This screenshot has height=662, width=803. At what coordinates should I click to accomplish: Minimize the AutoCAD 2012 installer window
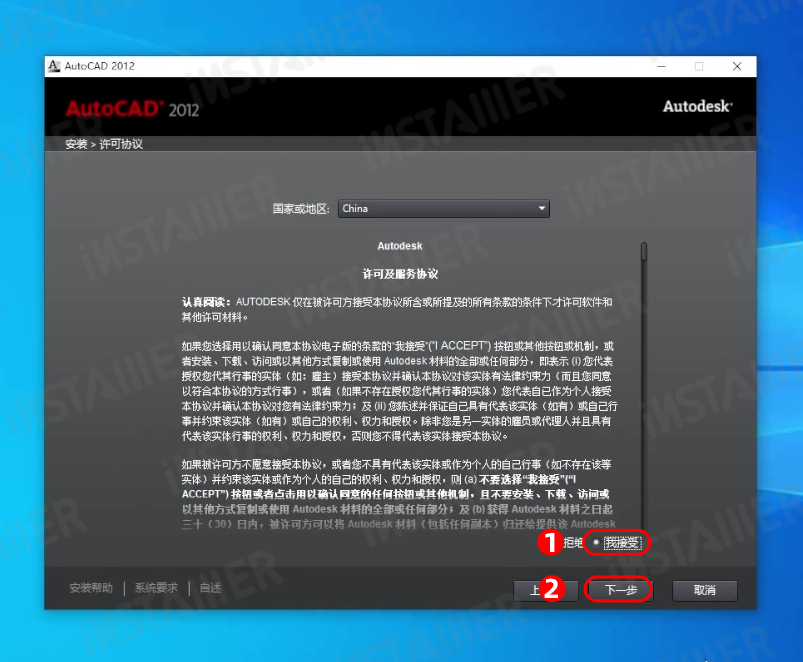(x=662, y=67)
